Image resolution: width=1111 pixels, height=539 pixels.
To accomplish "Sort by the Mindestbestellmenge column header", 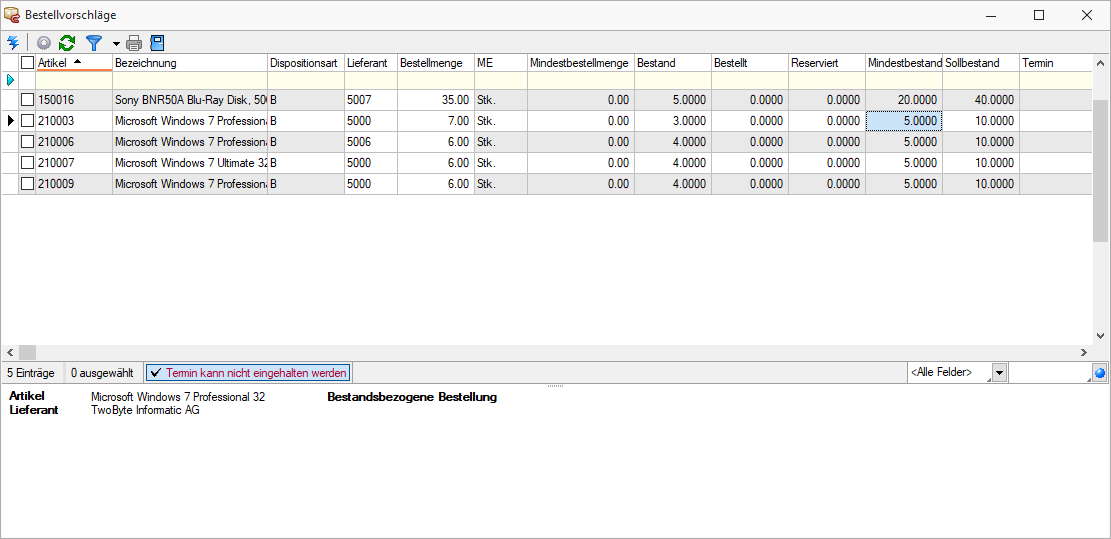I will (580, 63).
